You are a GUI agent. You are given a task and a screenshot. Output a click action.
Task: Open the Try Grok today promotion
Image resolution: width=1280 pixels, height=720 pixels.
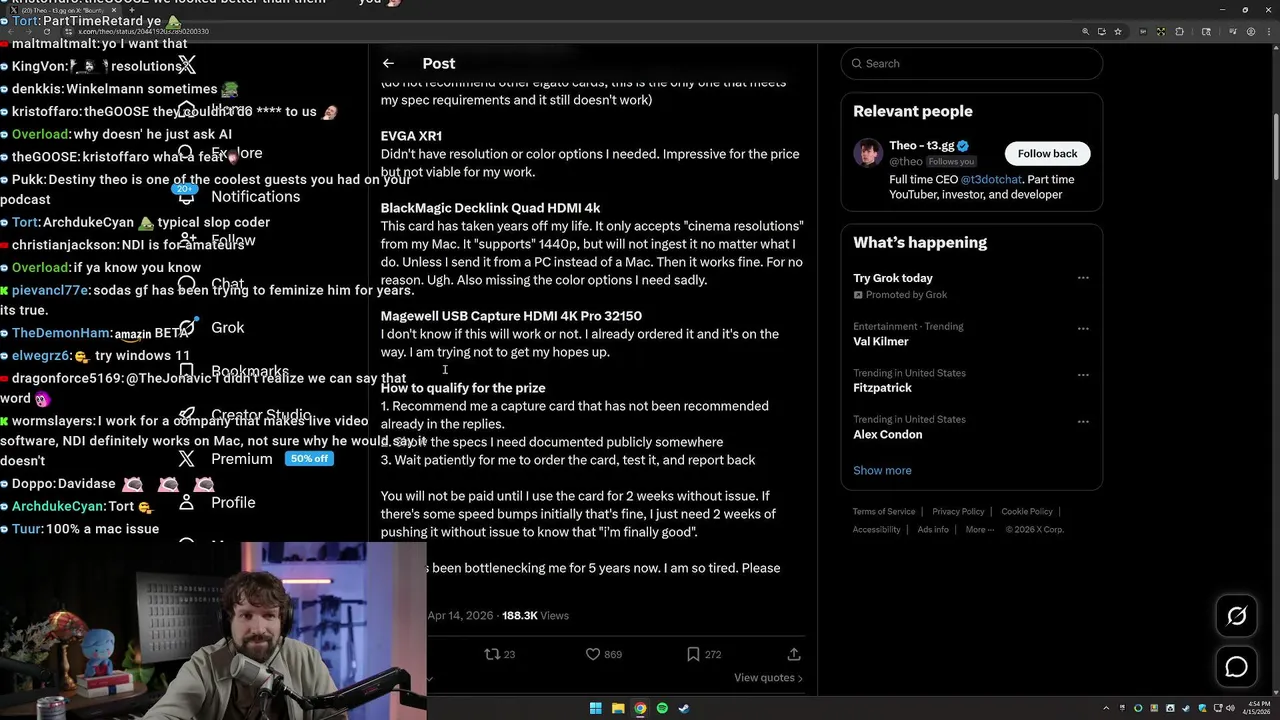(893, 278)
